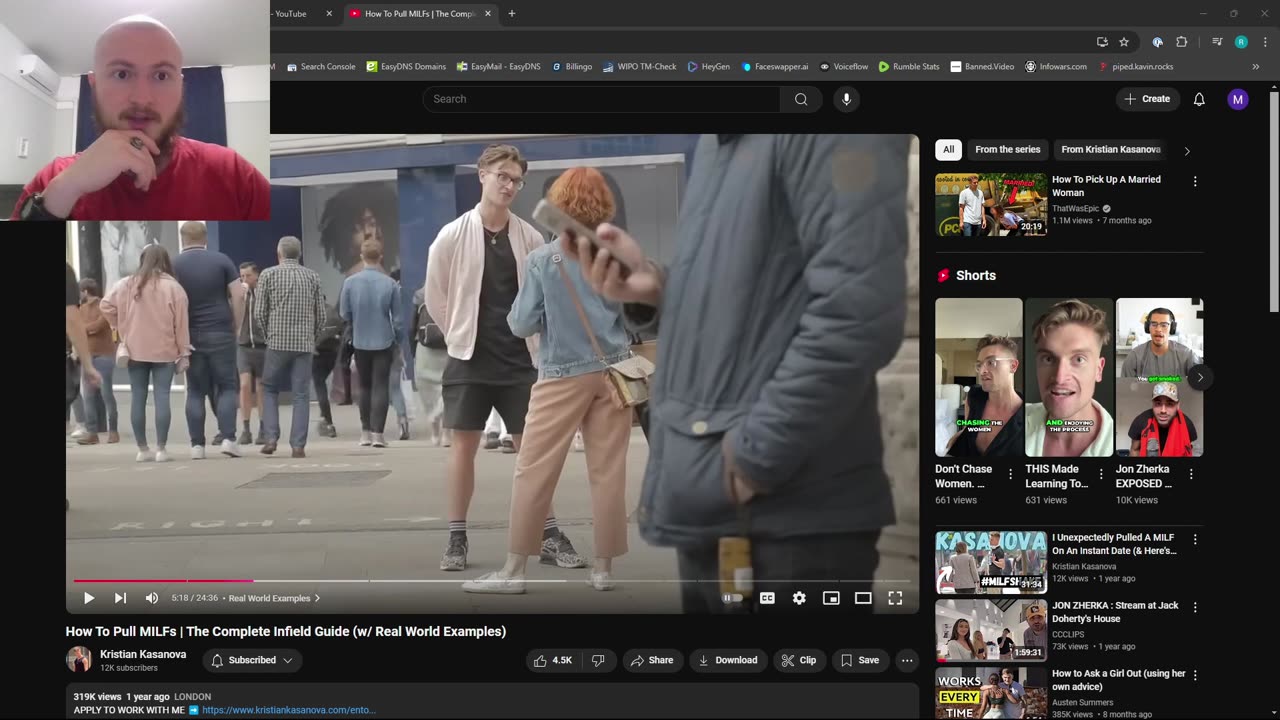This screenshot has width=1280, height=720.
Task: Open Kristian Kasanova channel avatar
Action: click(x=79, y=659)
